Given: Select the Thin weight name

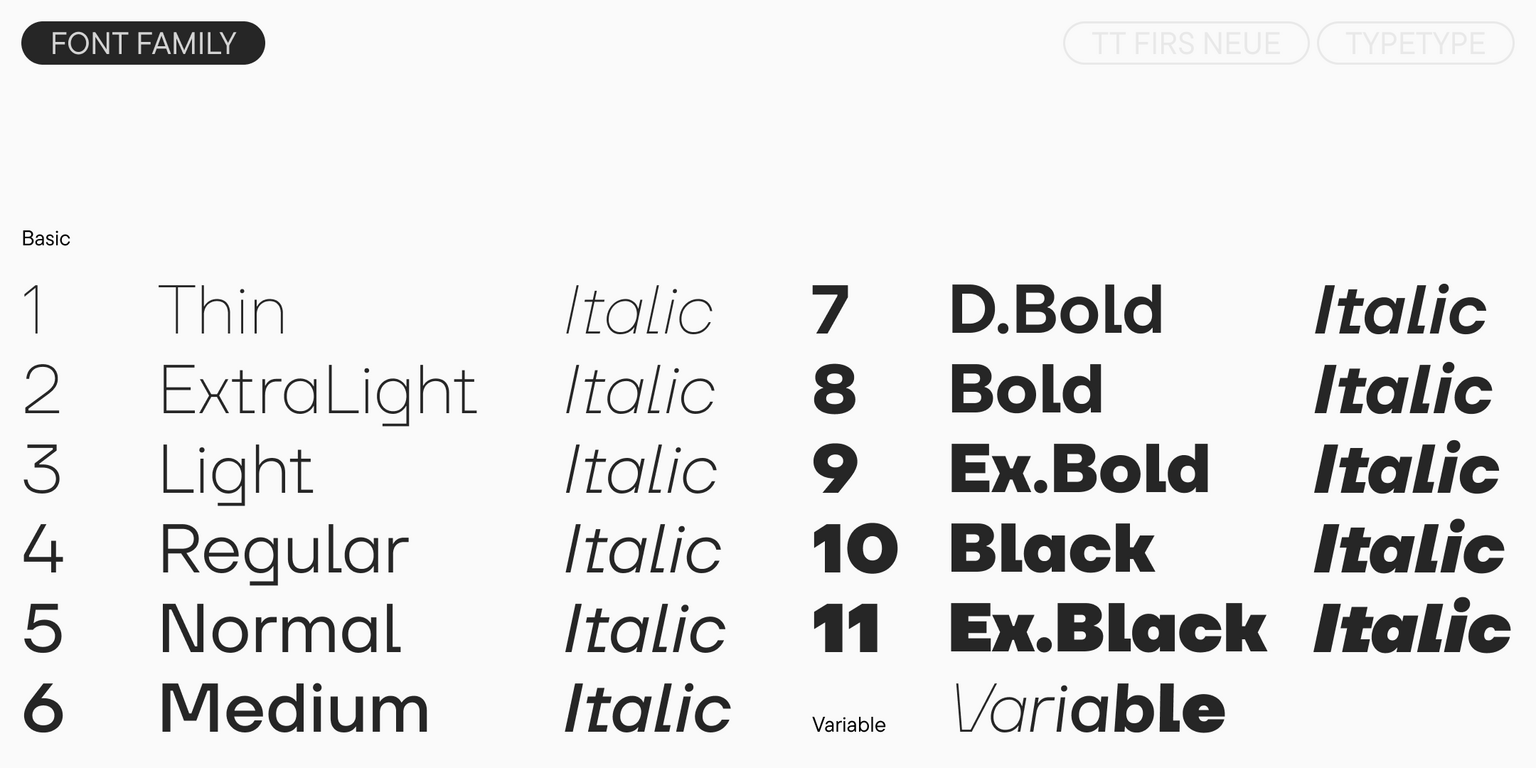Looking at the screenshot, I should 222,310.
